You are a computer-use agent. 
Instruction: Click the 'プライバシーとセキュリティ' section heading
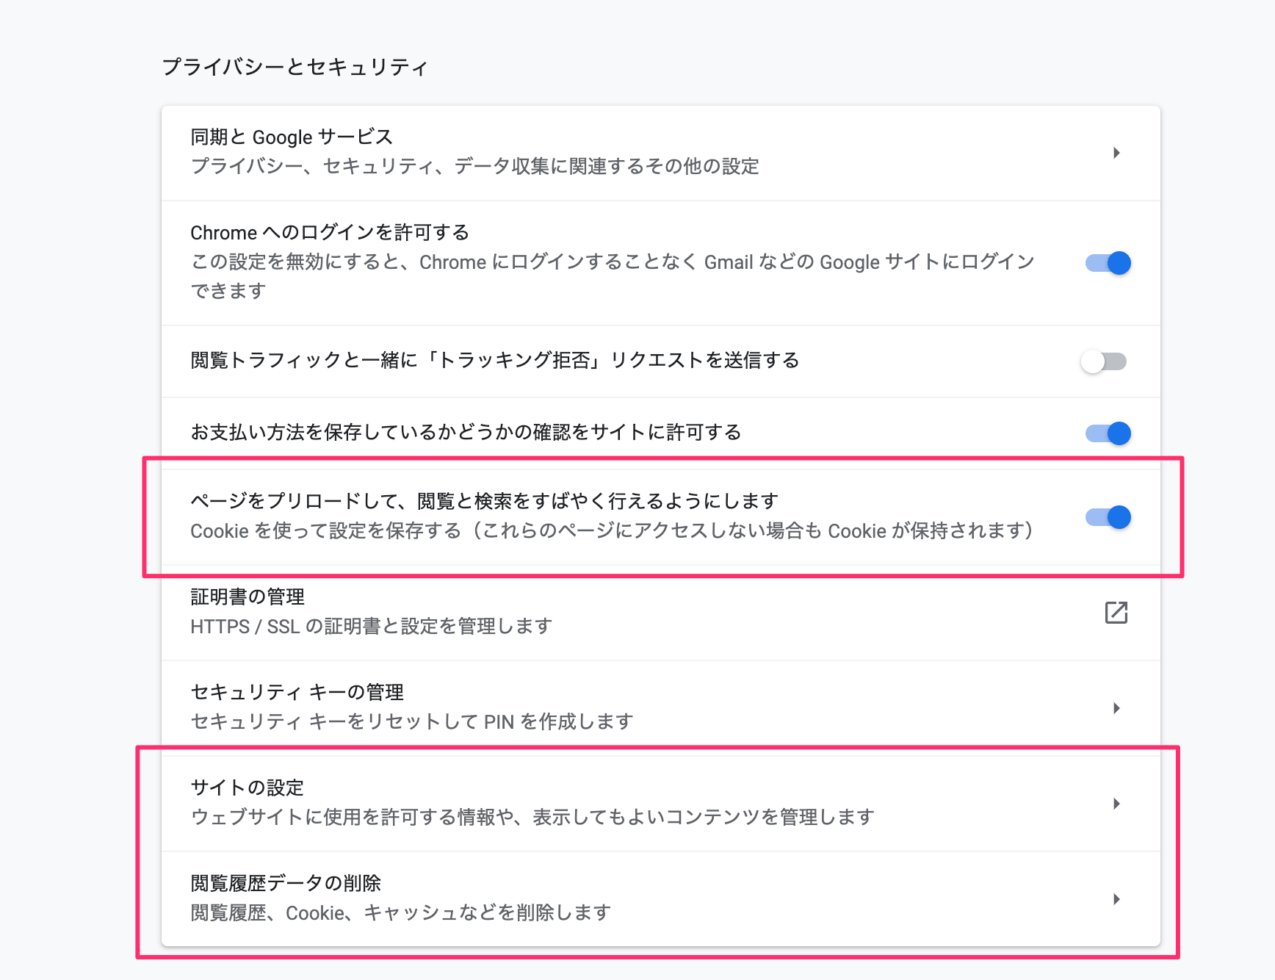(x=294, y=67)
